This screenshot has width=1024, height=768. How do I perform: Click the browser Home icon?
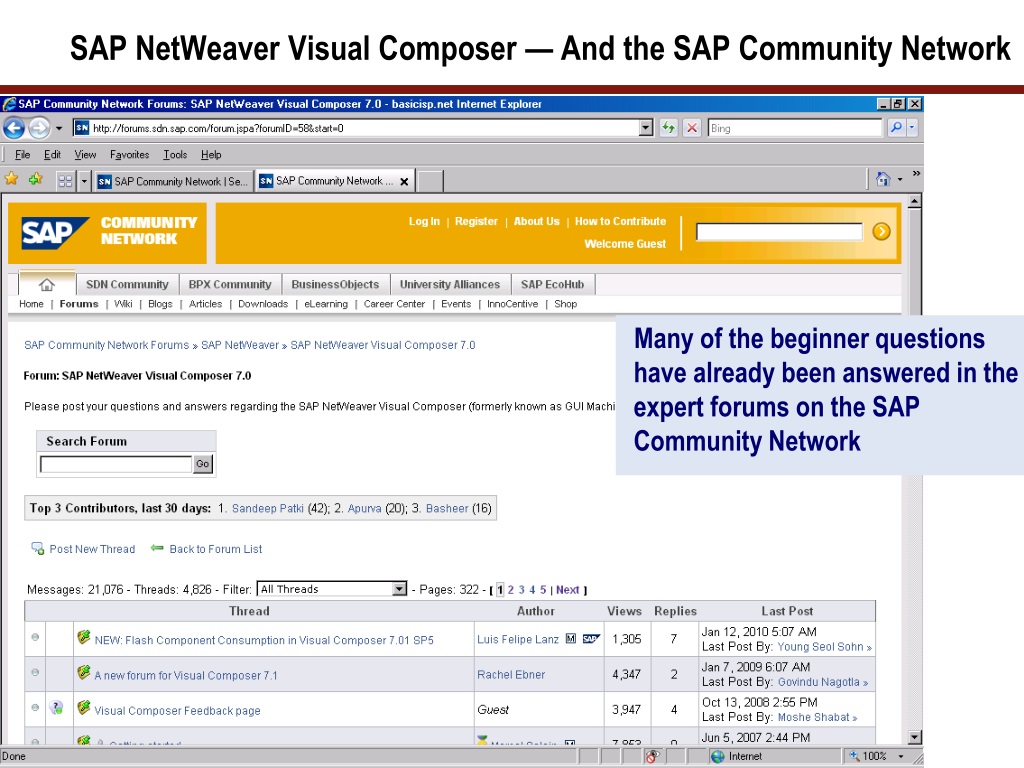tap(883, 178)
